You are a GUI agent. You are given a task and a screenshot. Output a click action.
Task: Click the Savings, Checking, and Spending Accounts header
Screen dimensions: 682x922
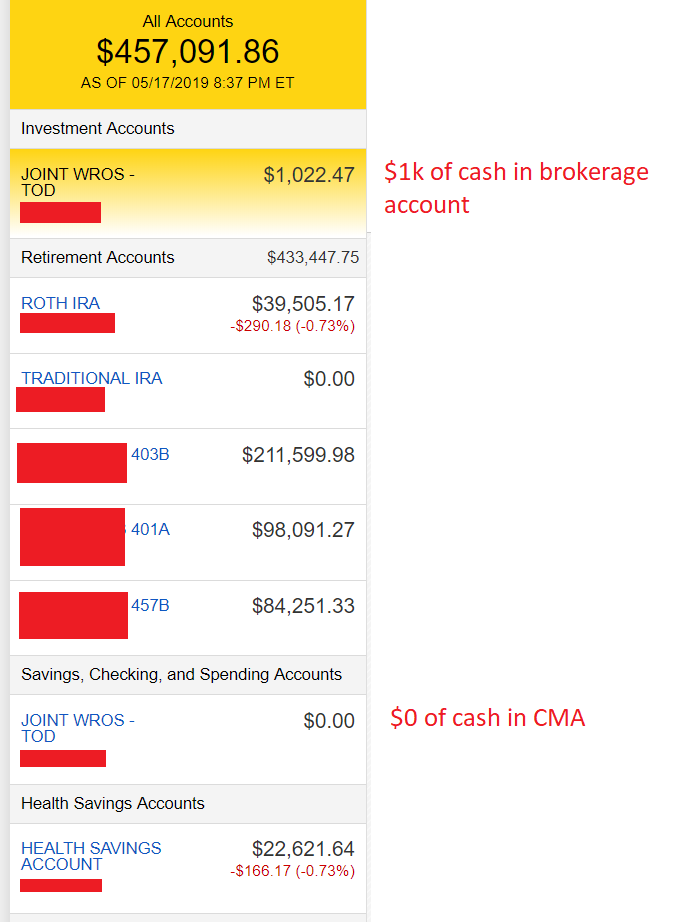point(181,674)
